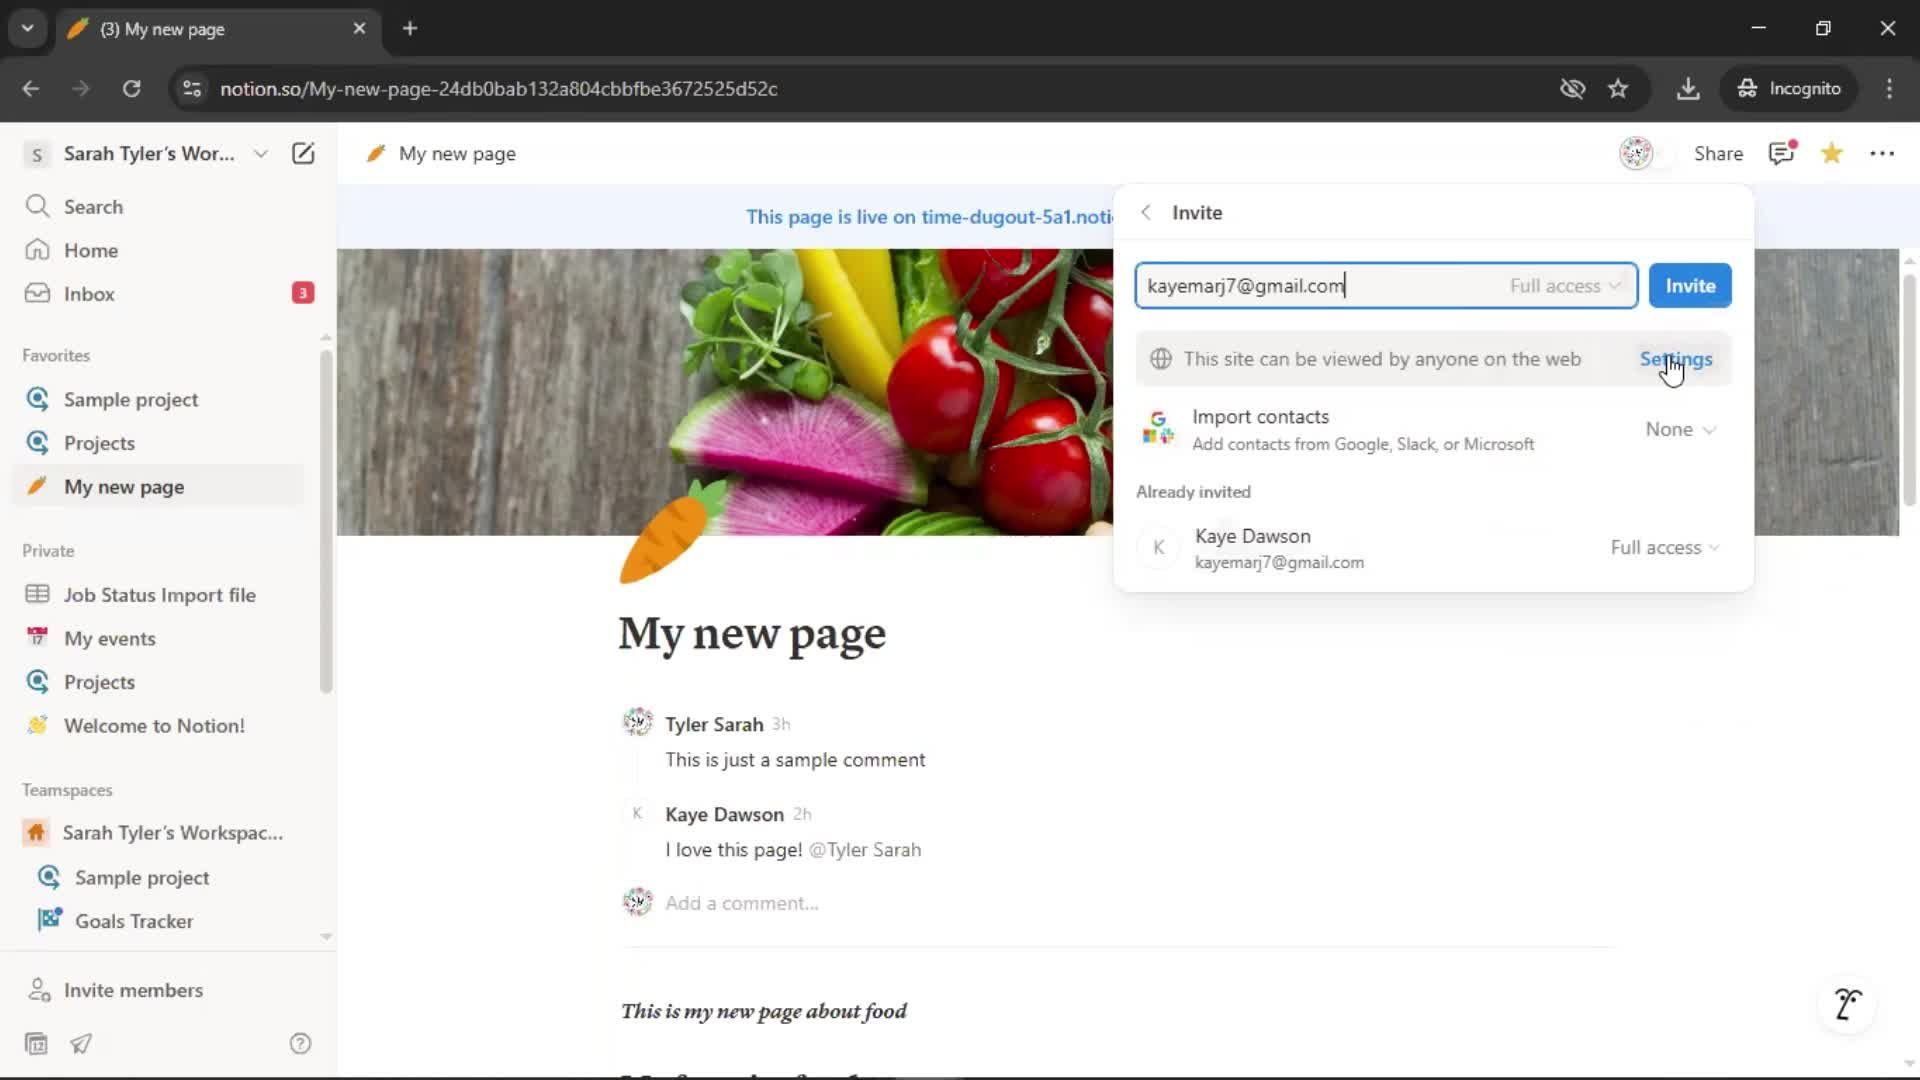The height and width of the screenshot is (1080, 1920).
Task: Click the user avatar in top bar
Action: (1636, 153)
